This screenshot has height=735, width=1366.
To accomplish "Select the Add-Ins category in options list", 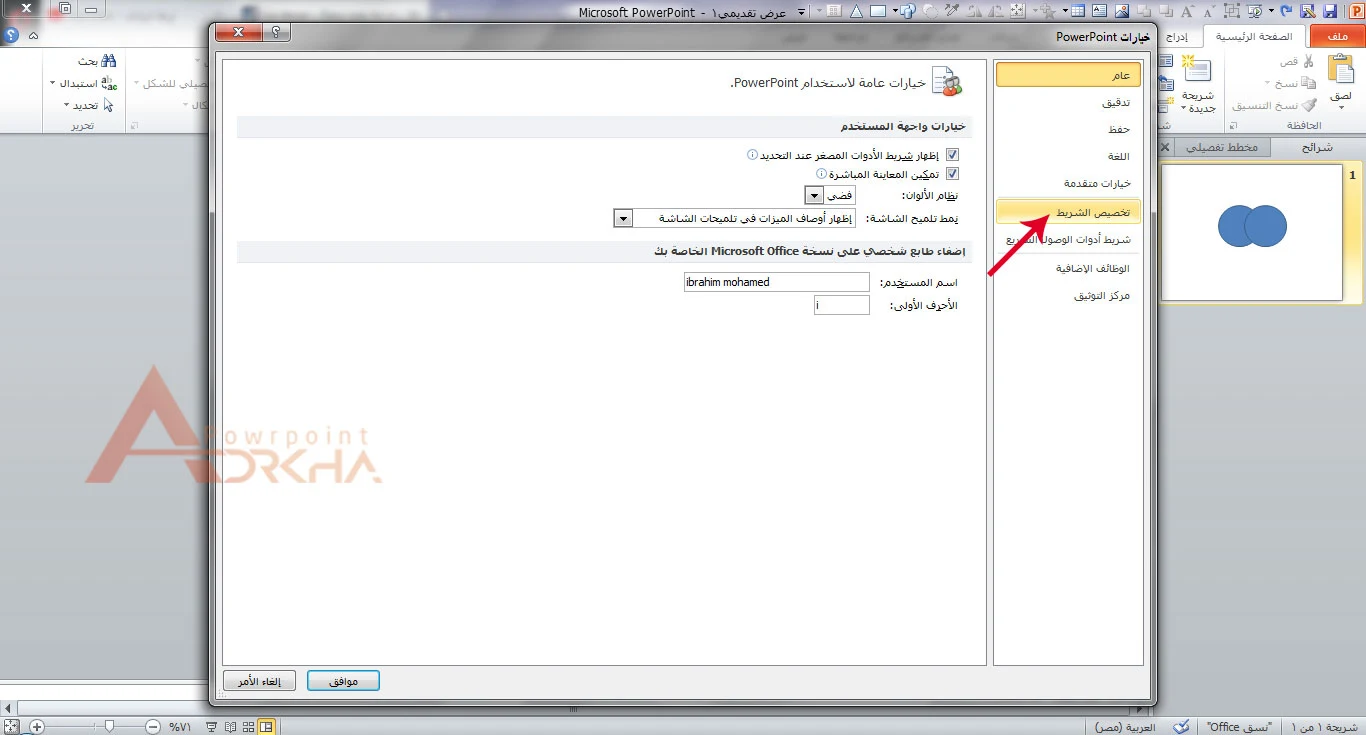I will click(1068, 269).
